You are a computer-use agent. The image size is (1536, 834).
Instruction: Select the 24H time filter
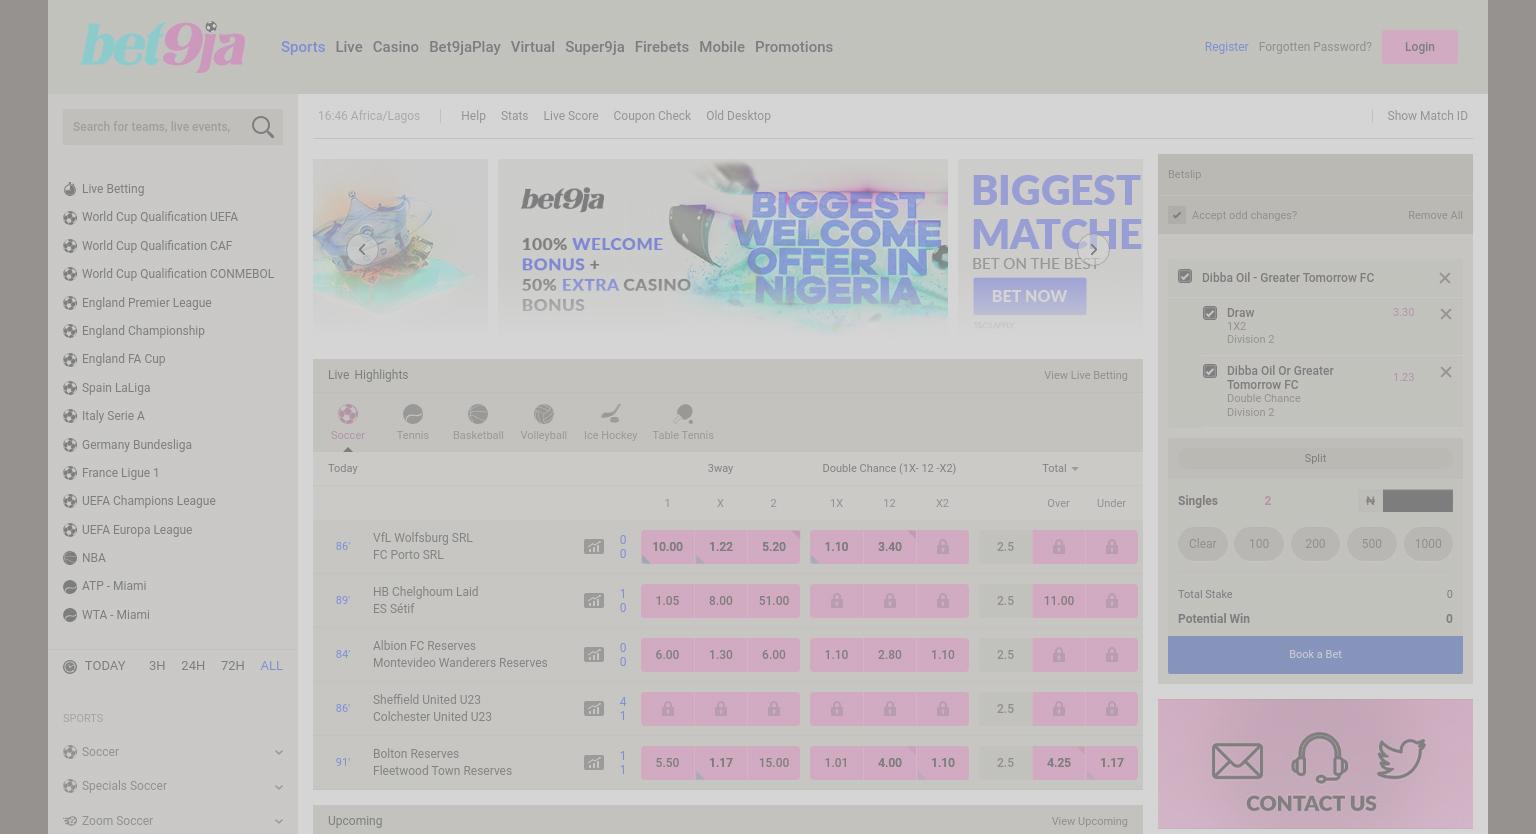193,666
